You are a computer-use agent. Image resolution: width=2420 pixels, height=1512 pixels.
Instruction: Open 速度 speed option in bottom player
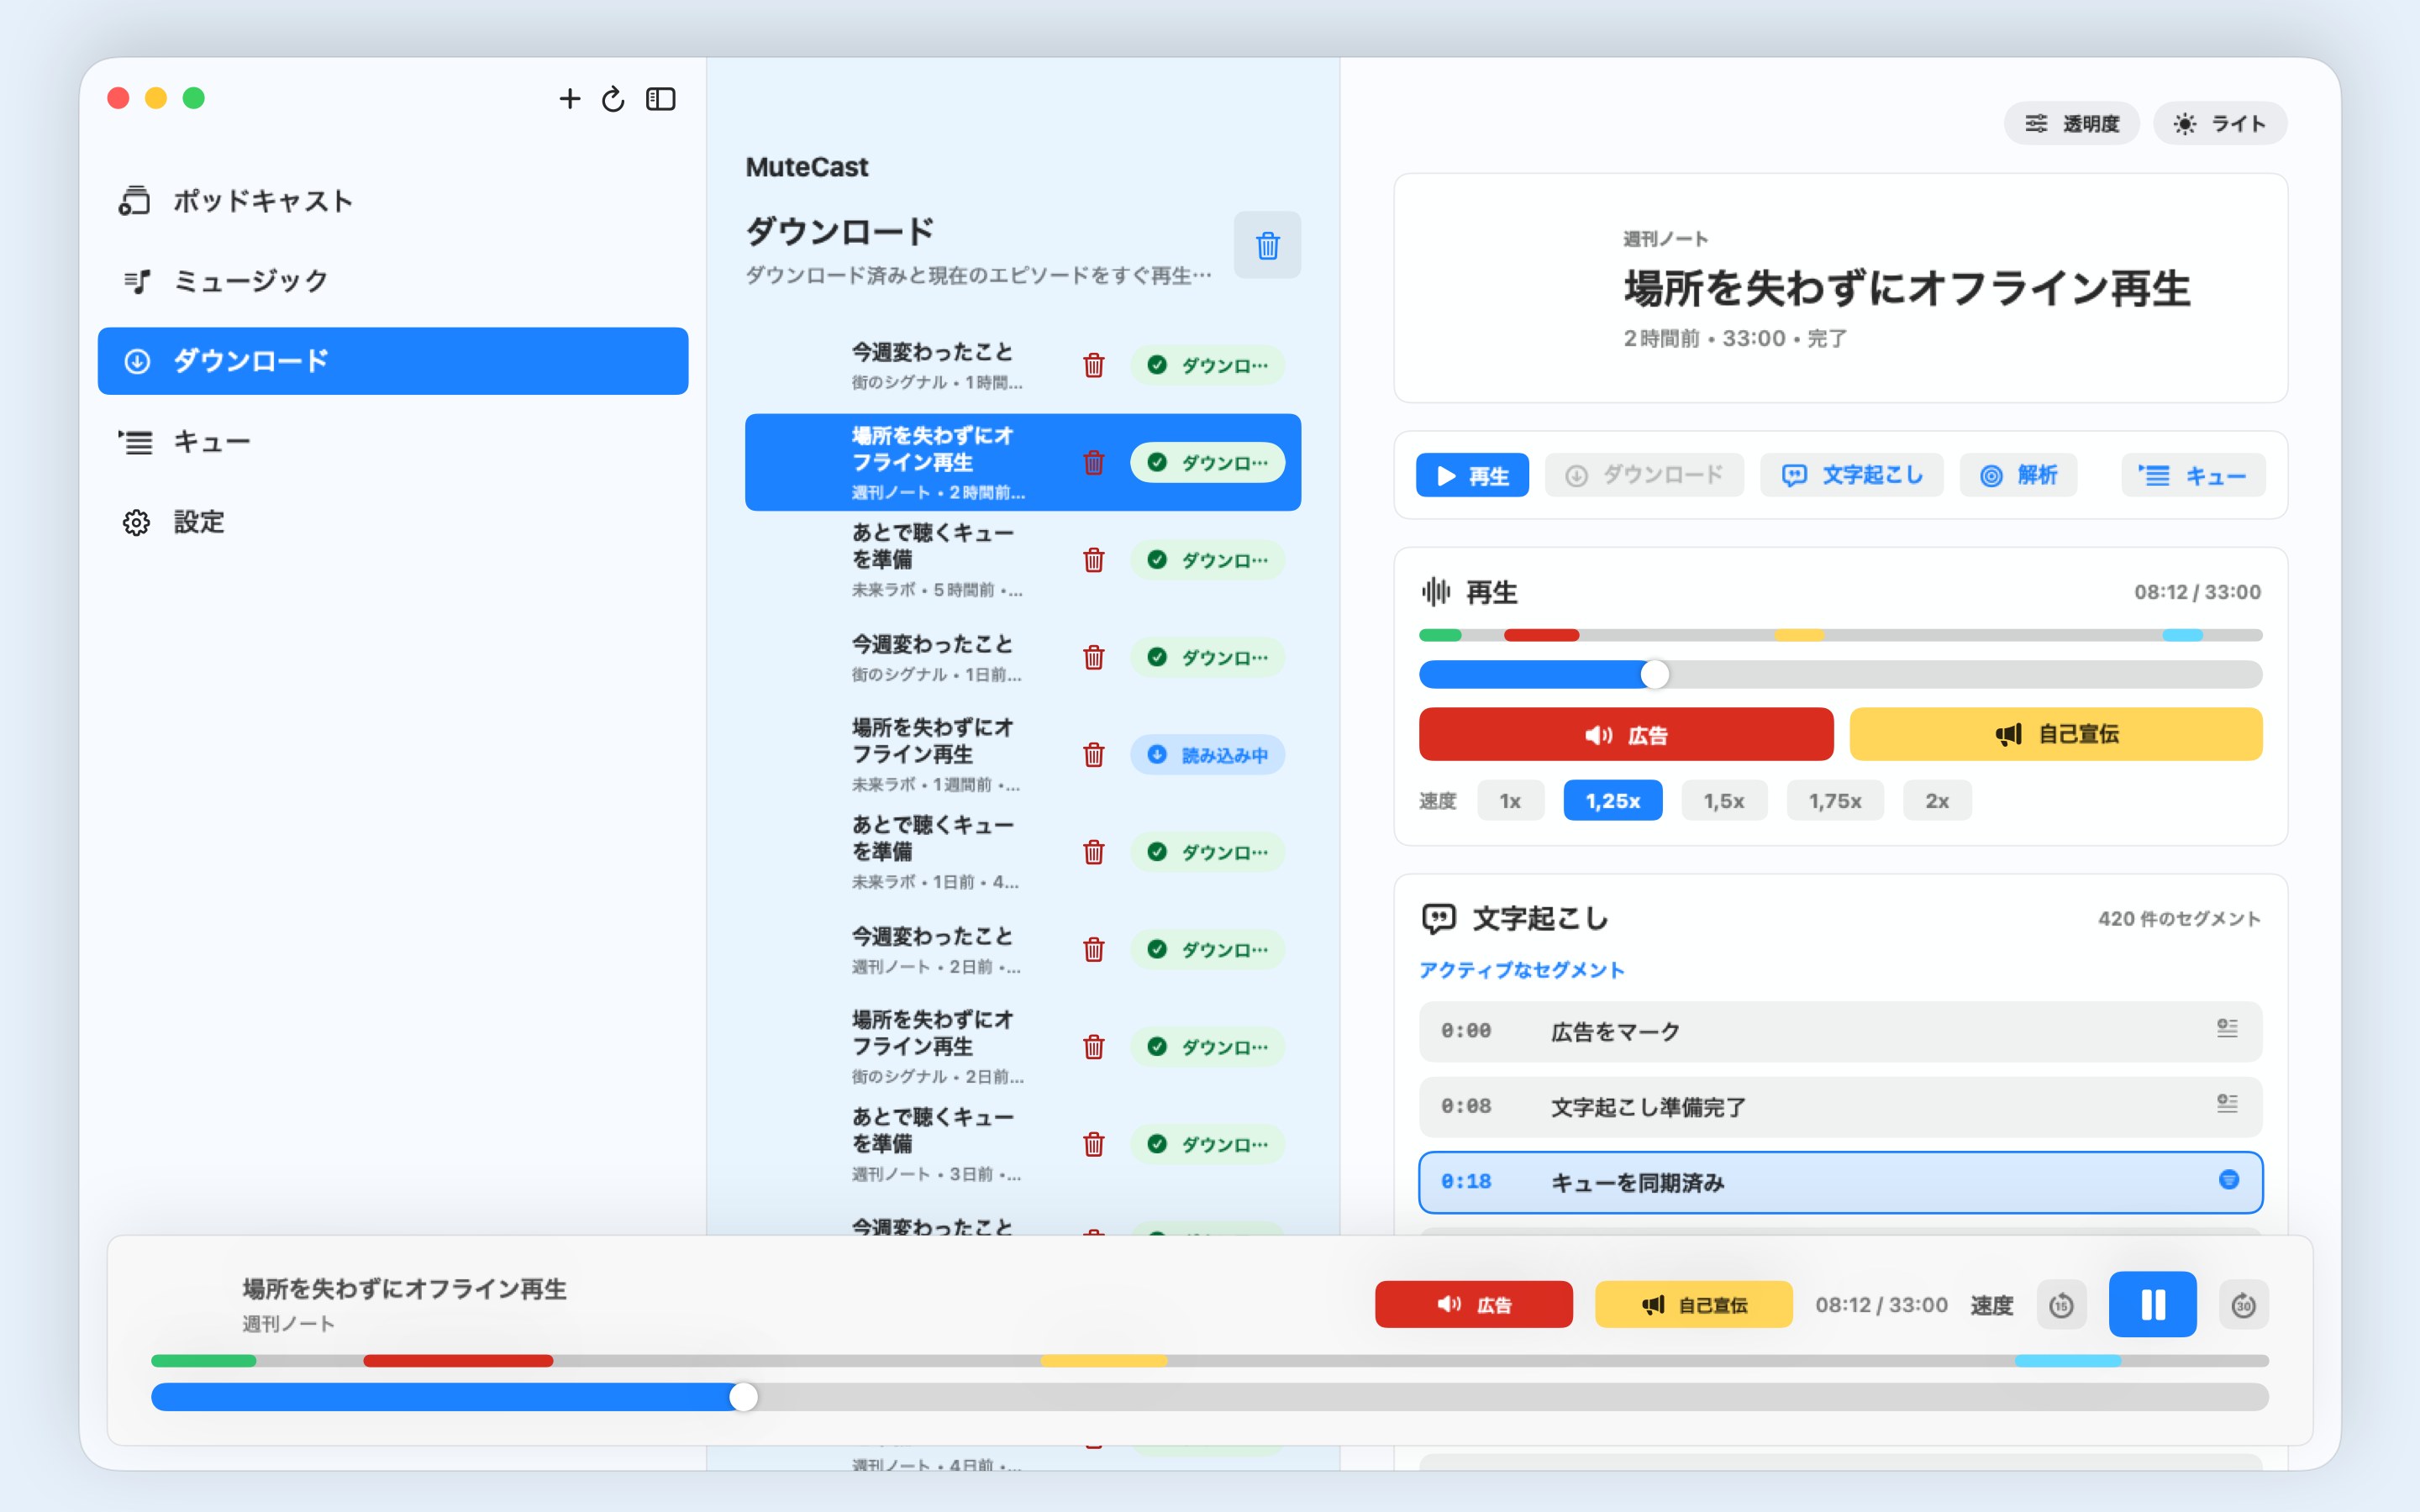(x=1991, y=1305)
